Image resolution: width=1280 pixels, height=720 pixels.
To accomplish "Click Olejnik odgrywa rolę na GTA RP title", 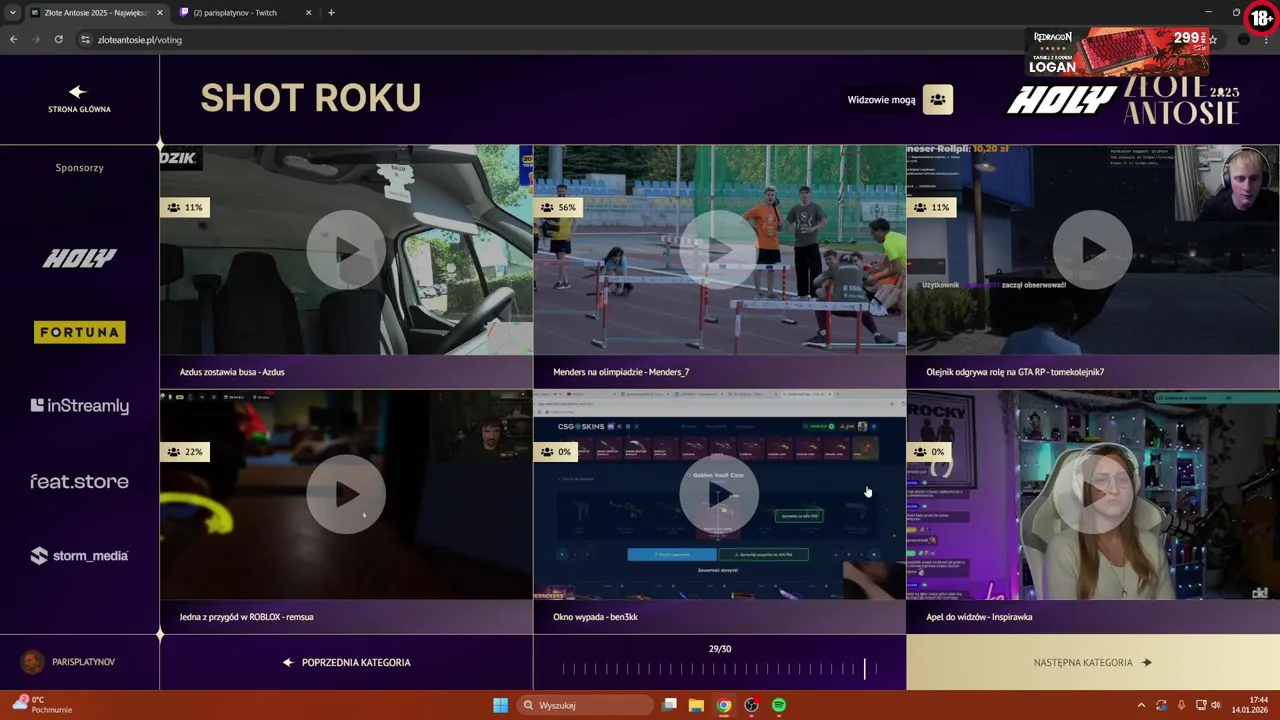I will click(1015, 372).
